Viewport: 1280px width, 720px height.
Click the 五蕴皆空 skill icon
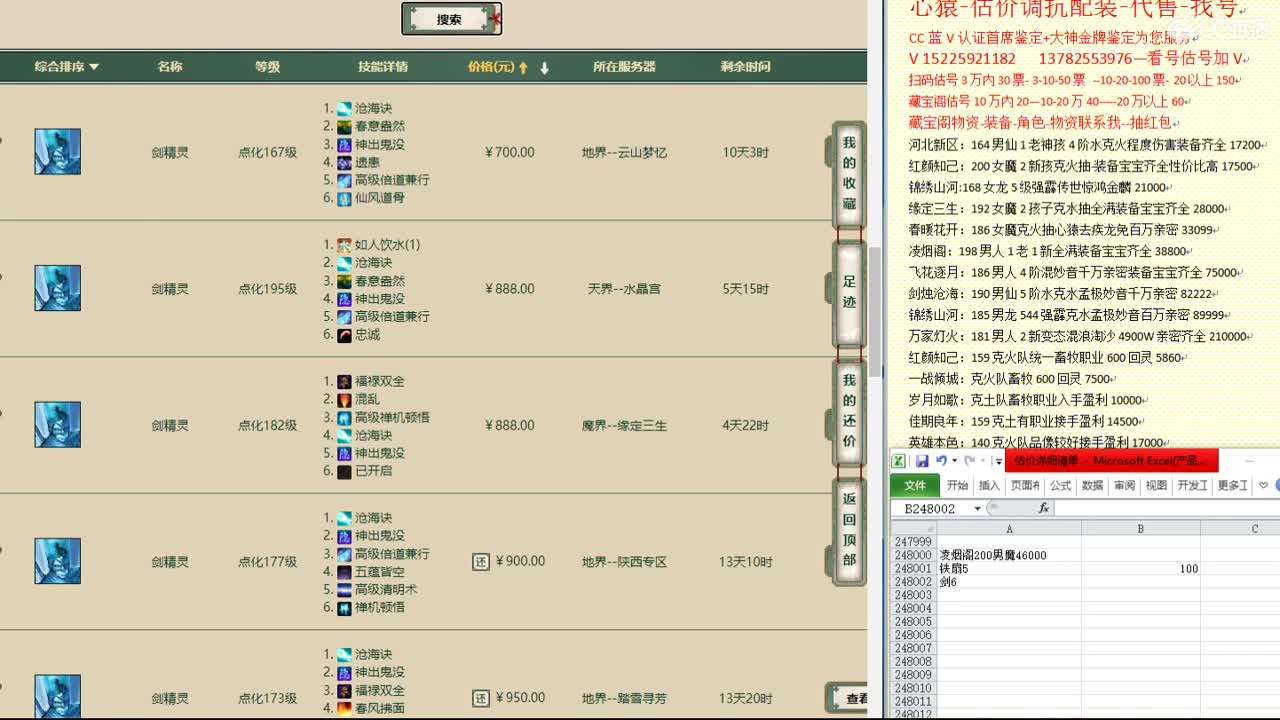(x=344, y=571)
